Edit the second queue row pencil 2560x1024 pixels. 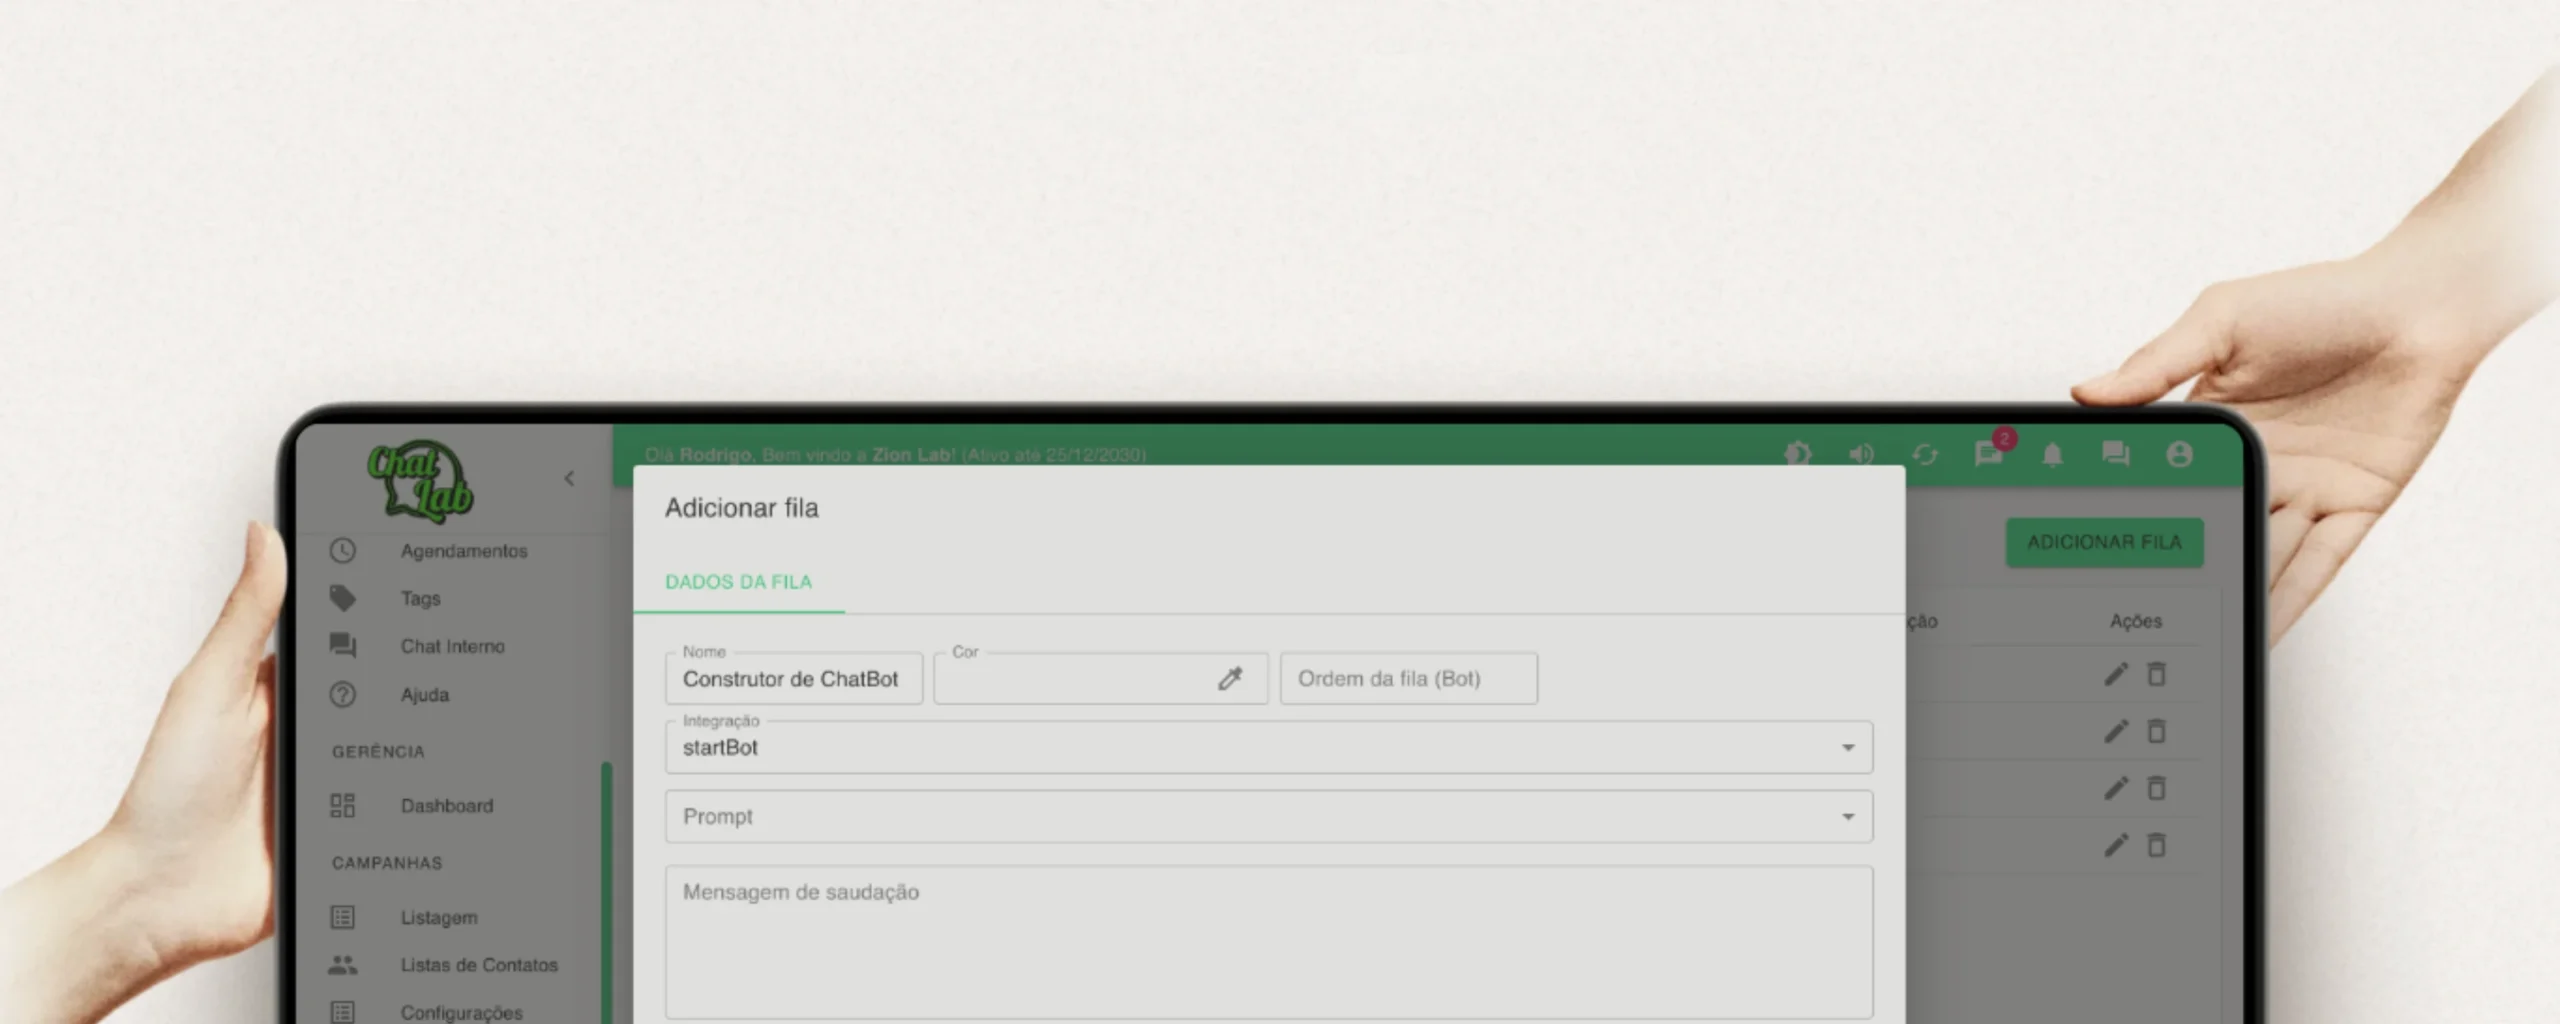2115,732
